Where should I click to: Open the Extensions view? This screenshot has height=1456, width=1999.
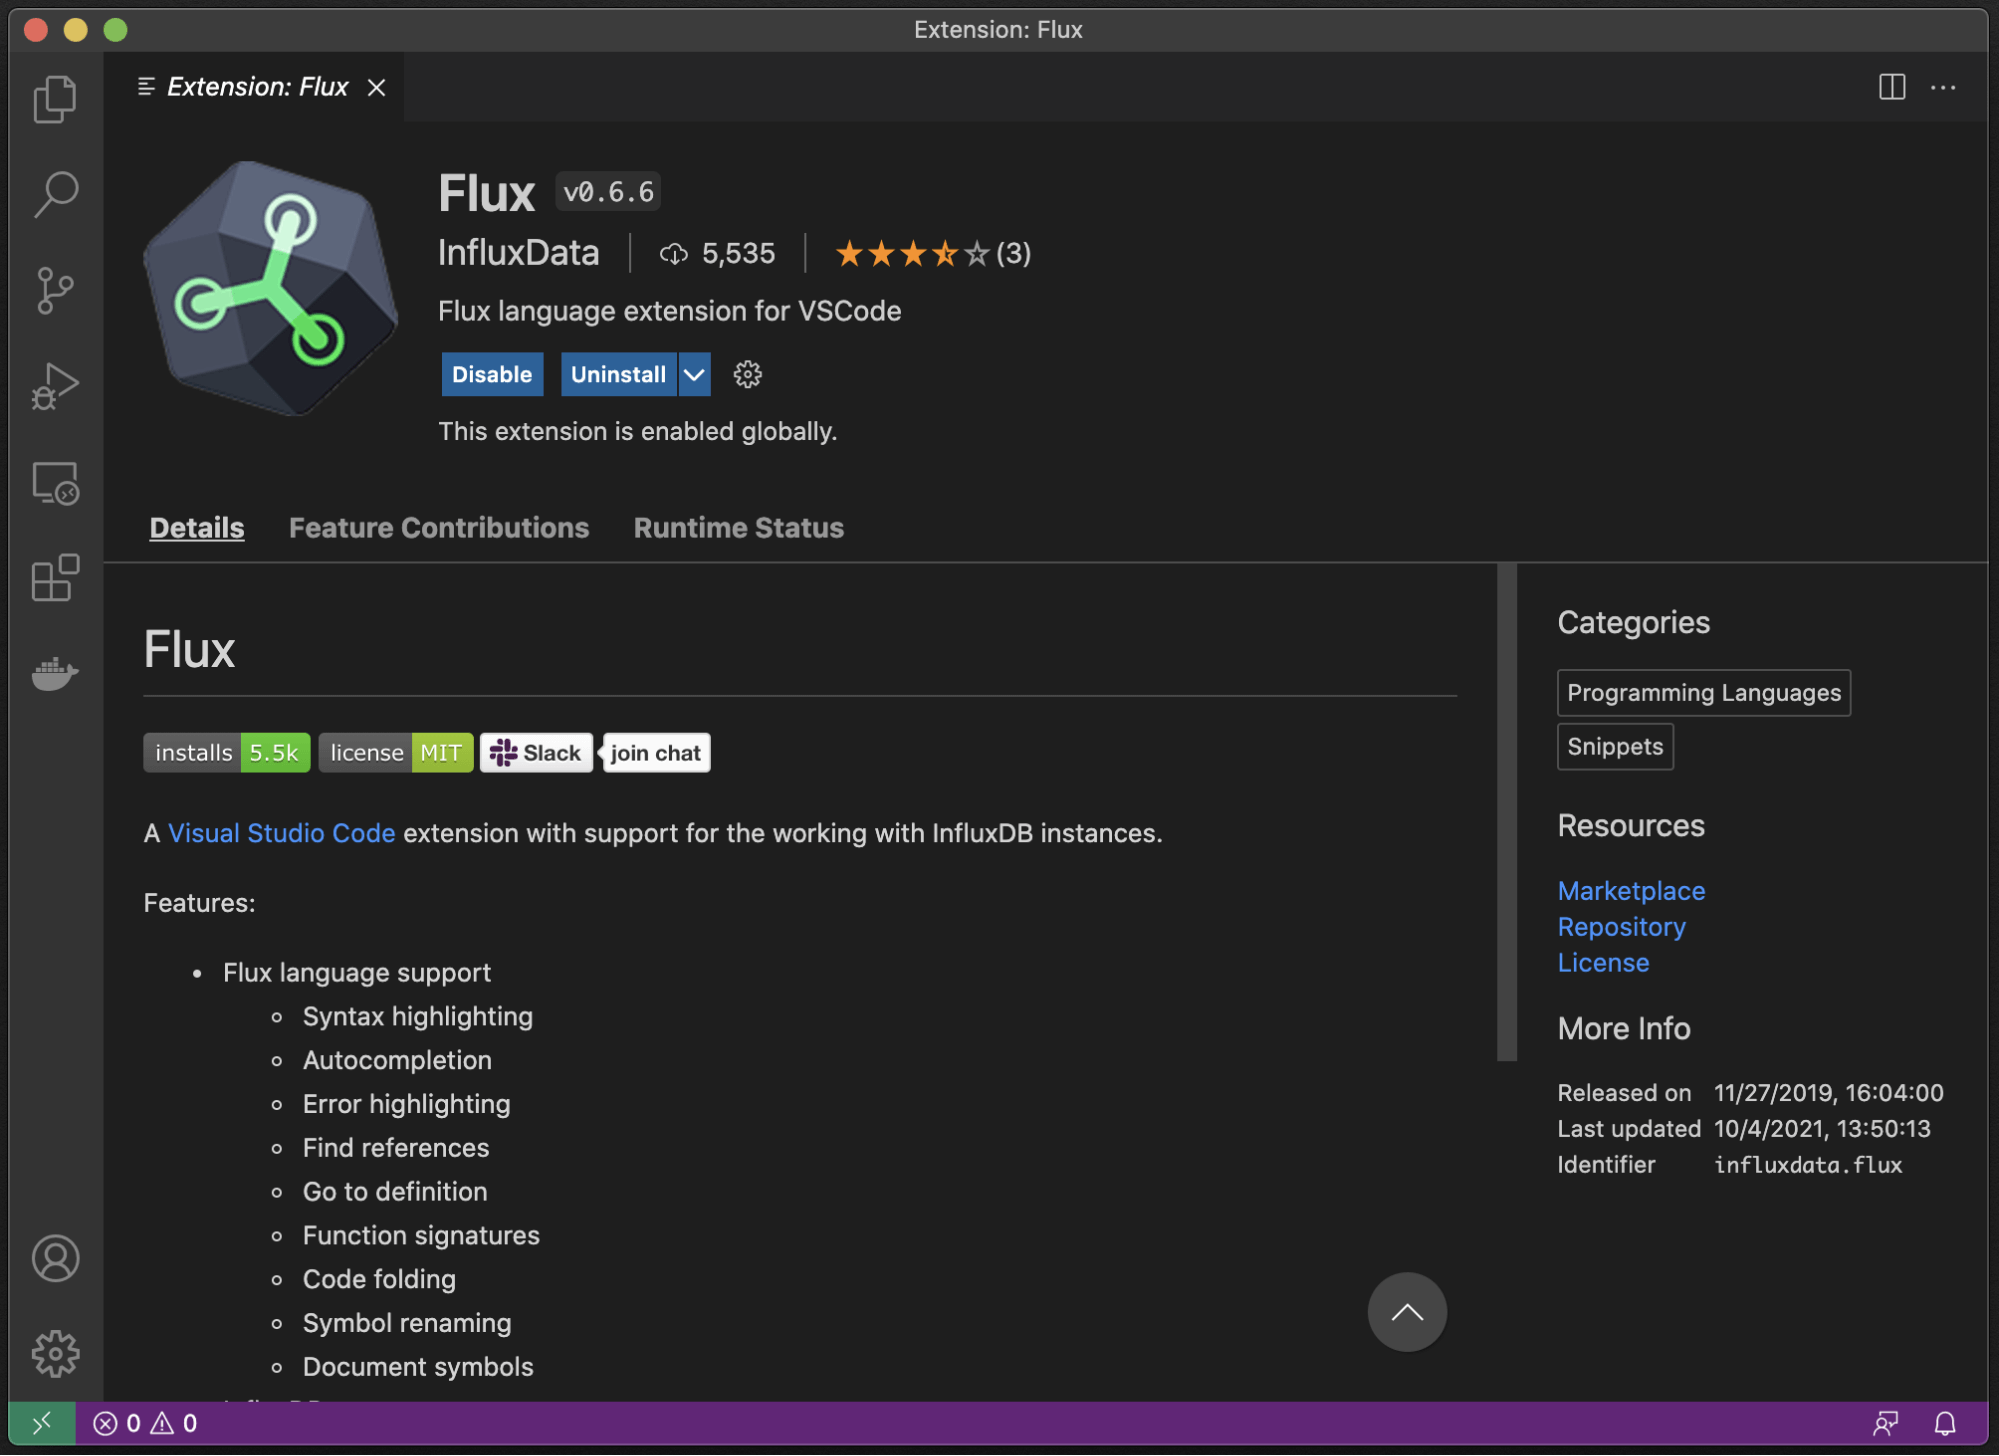pos(55,578)
